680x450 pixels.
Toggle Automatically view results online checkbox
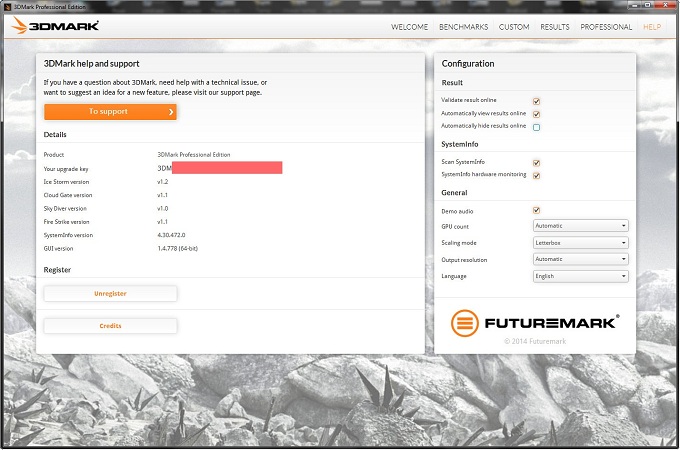(x=536, y=114)
